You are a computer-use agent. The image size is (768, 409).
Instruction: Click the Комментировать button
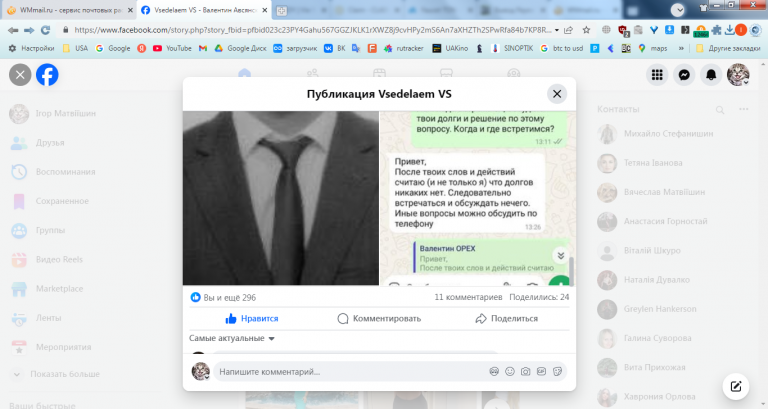379,318
